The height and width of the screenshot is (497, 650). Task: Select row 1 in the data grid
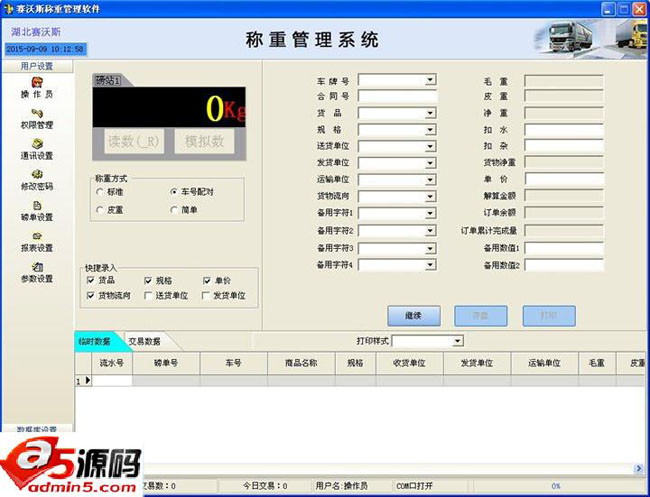(83, 381)
